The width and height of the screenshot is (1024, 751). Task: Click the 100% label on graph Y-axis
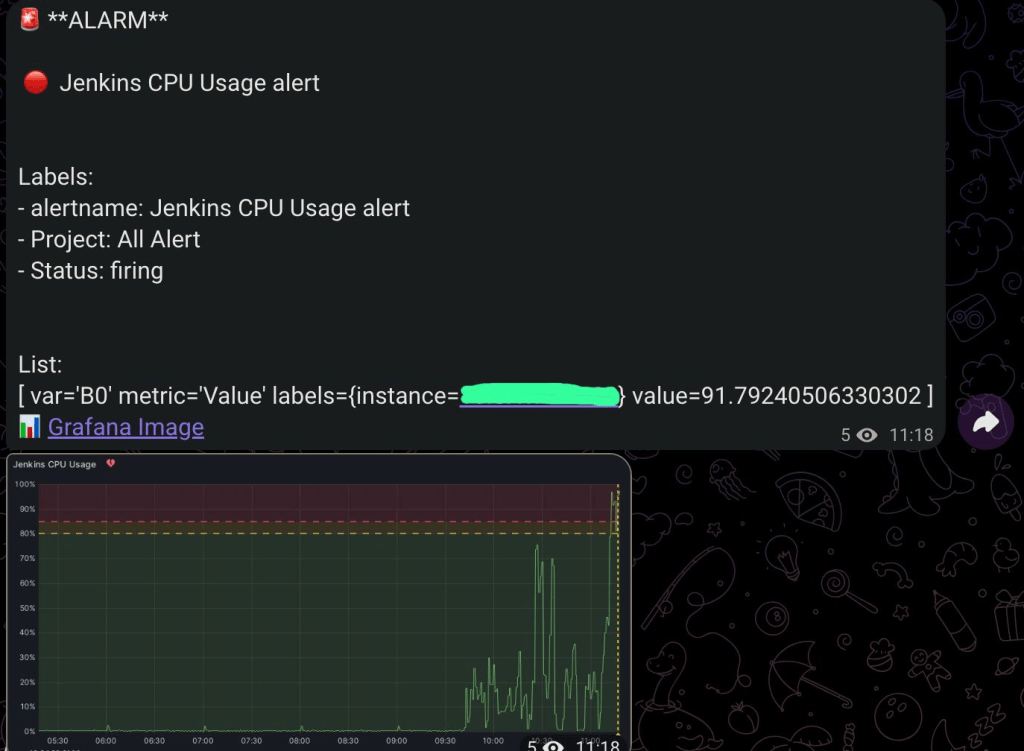click(24, 485)
